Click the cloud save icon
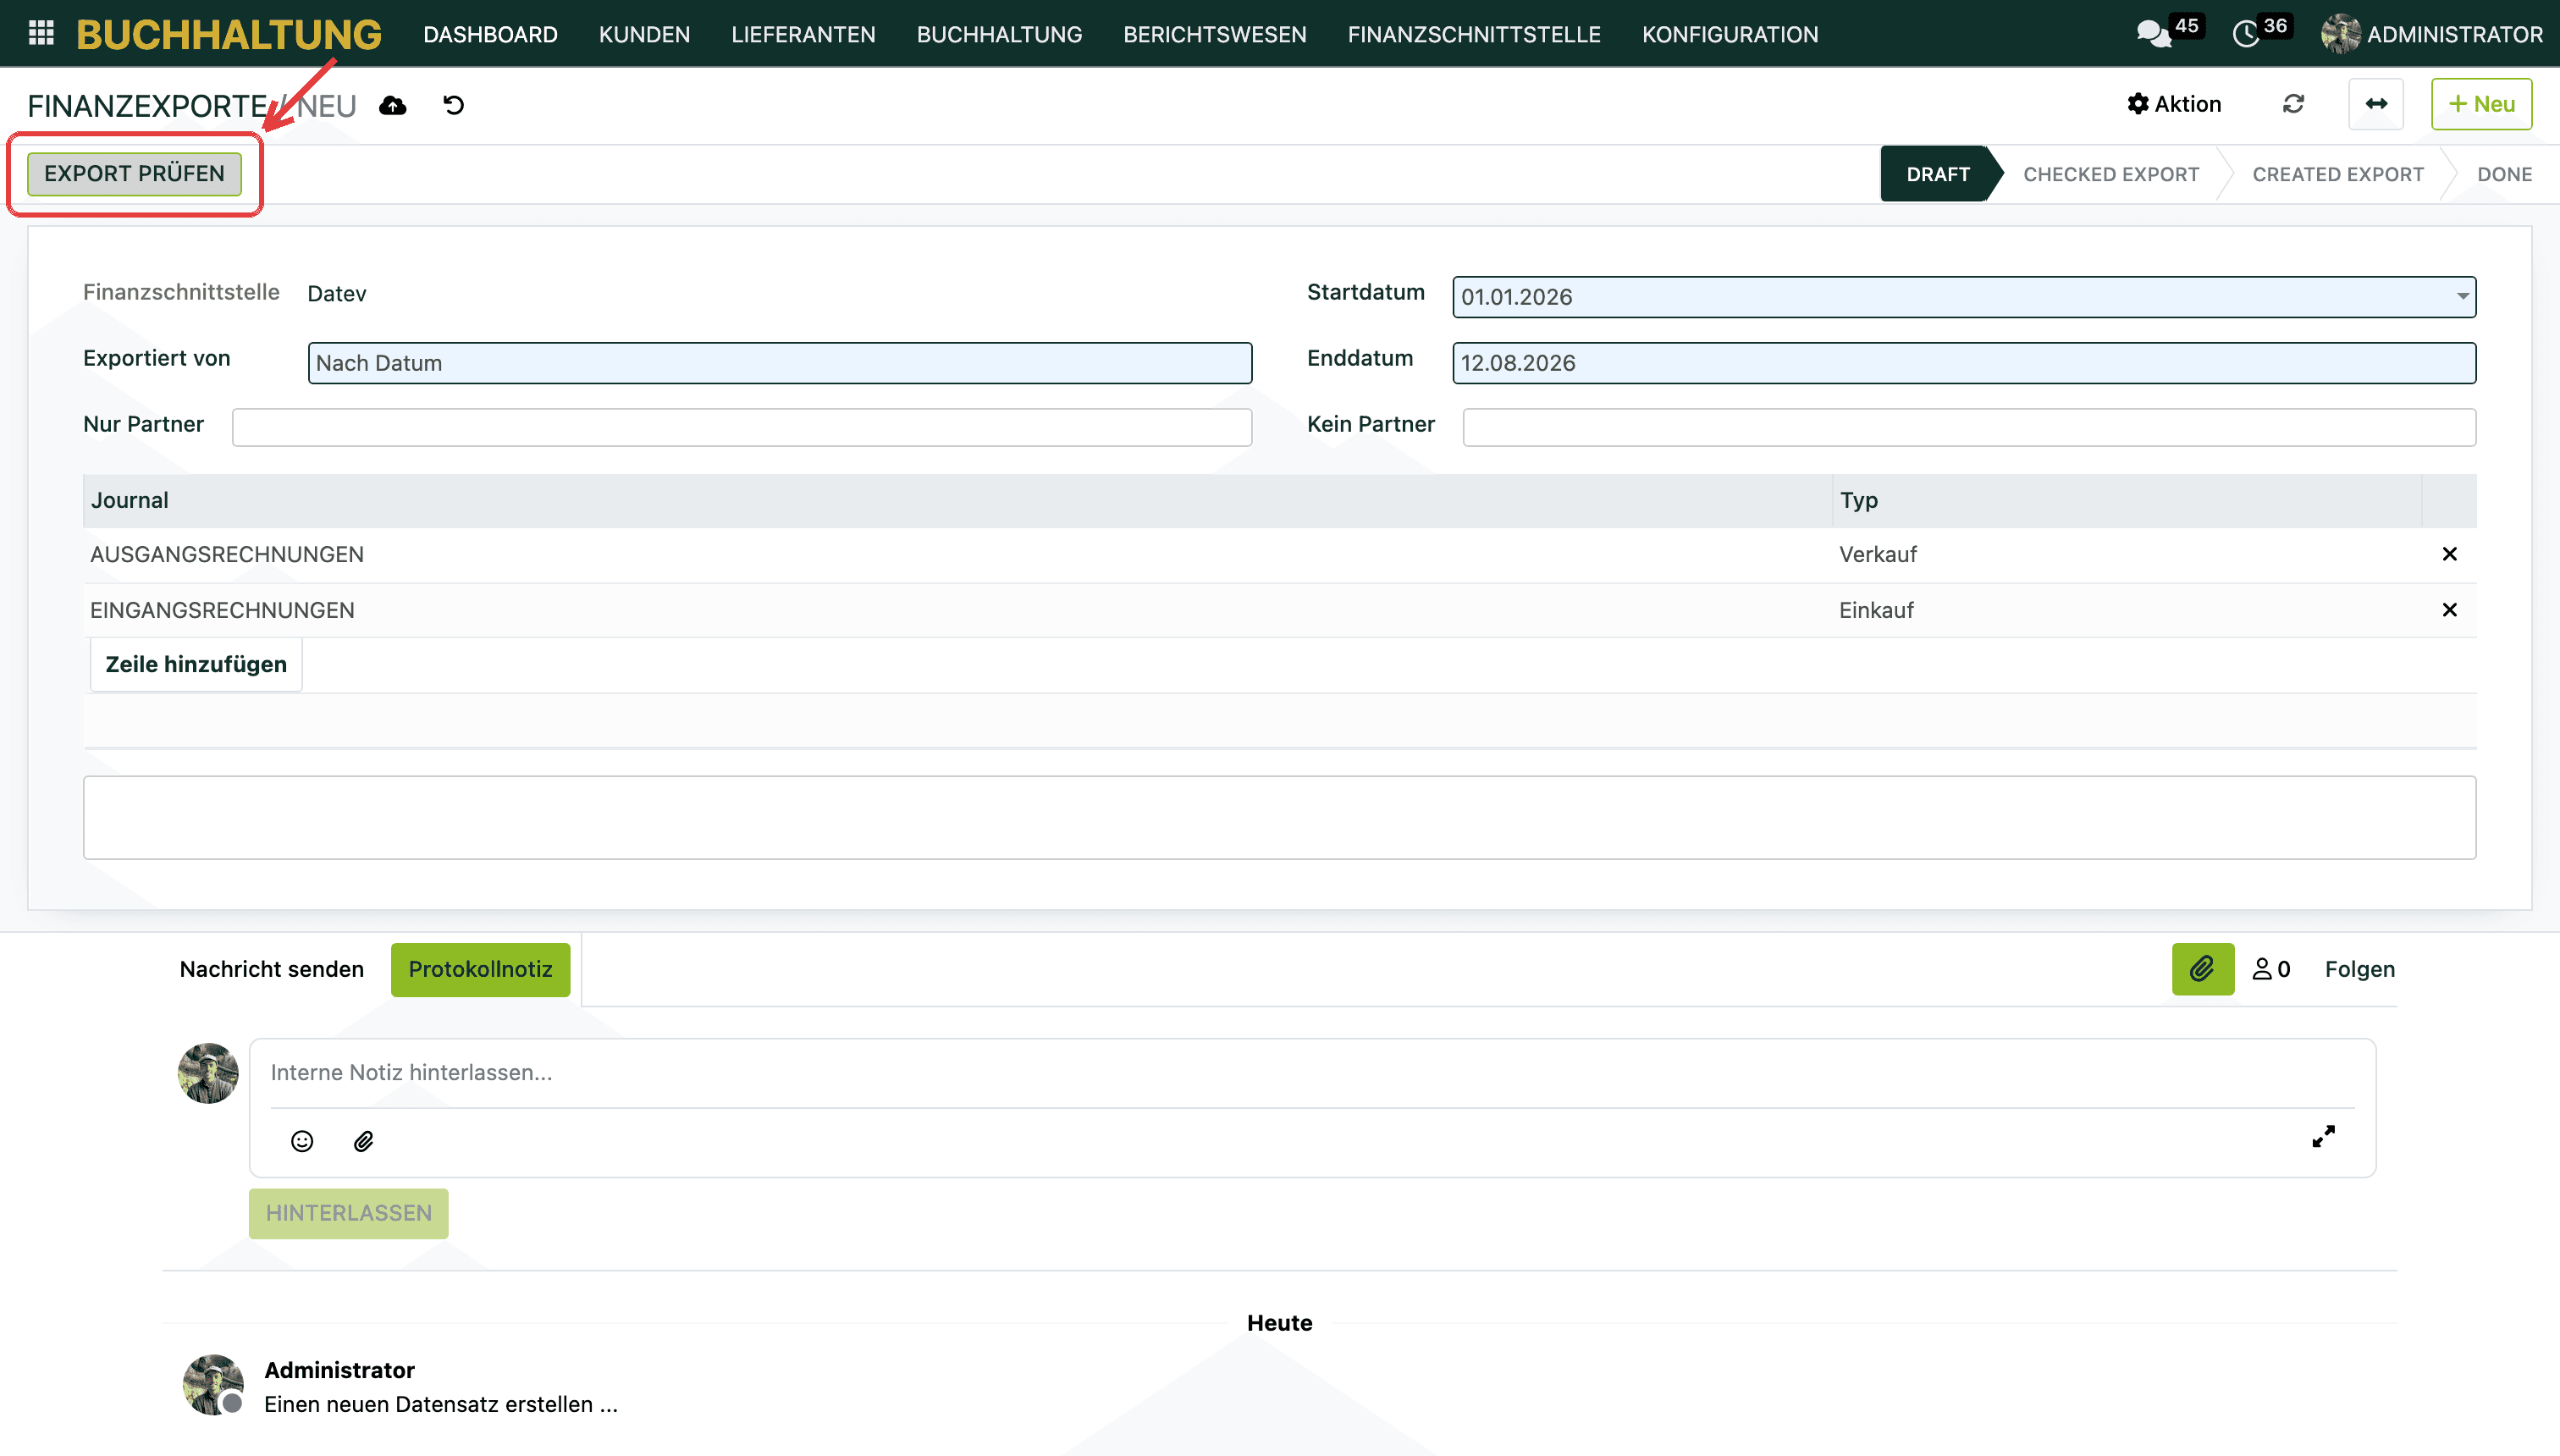 (393, 105)
